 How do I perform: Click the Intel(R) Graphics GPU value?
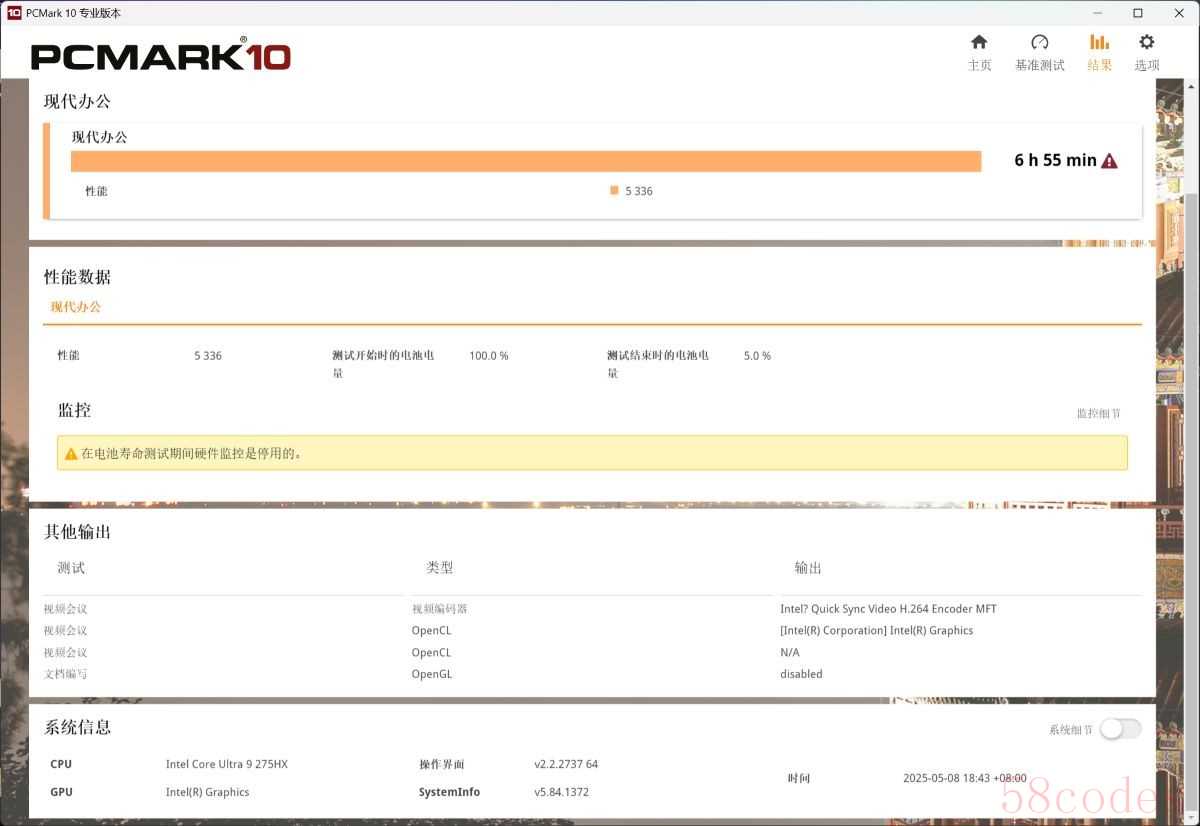tap(207, 792)
